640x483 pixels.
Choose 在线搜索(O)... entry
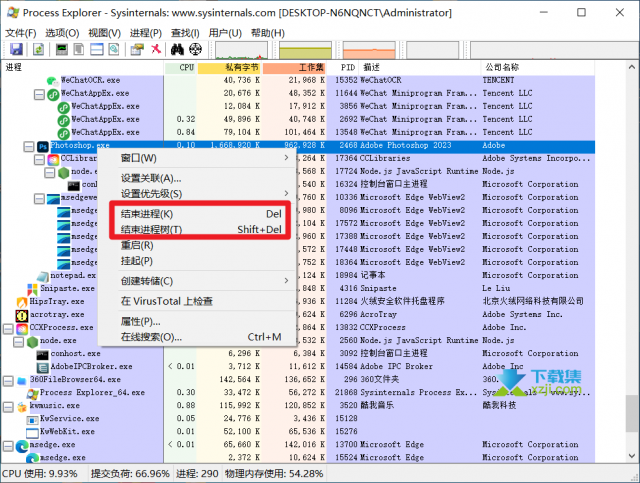(x=196, y=337)
